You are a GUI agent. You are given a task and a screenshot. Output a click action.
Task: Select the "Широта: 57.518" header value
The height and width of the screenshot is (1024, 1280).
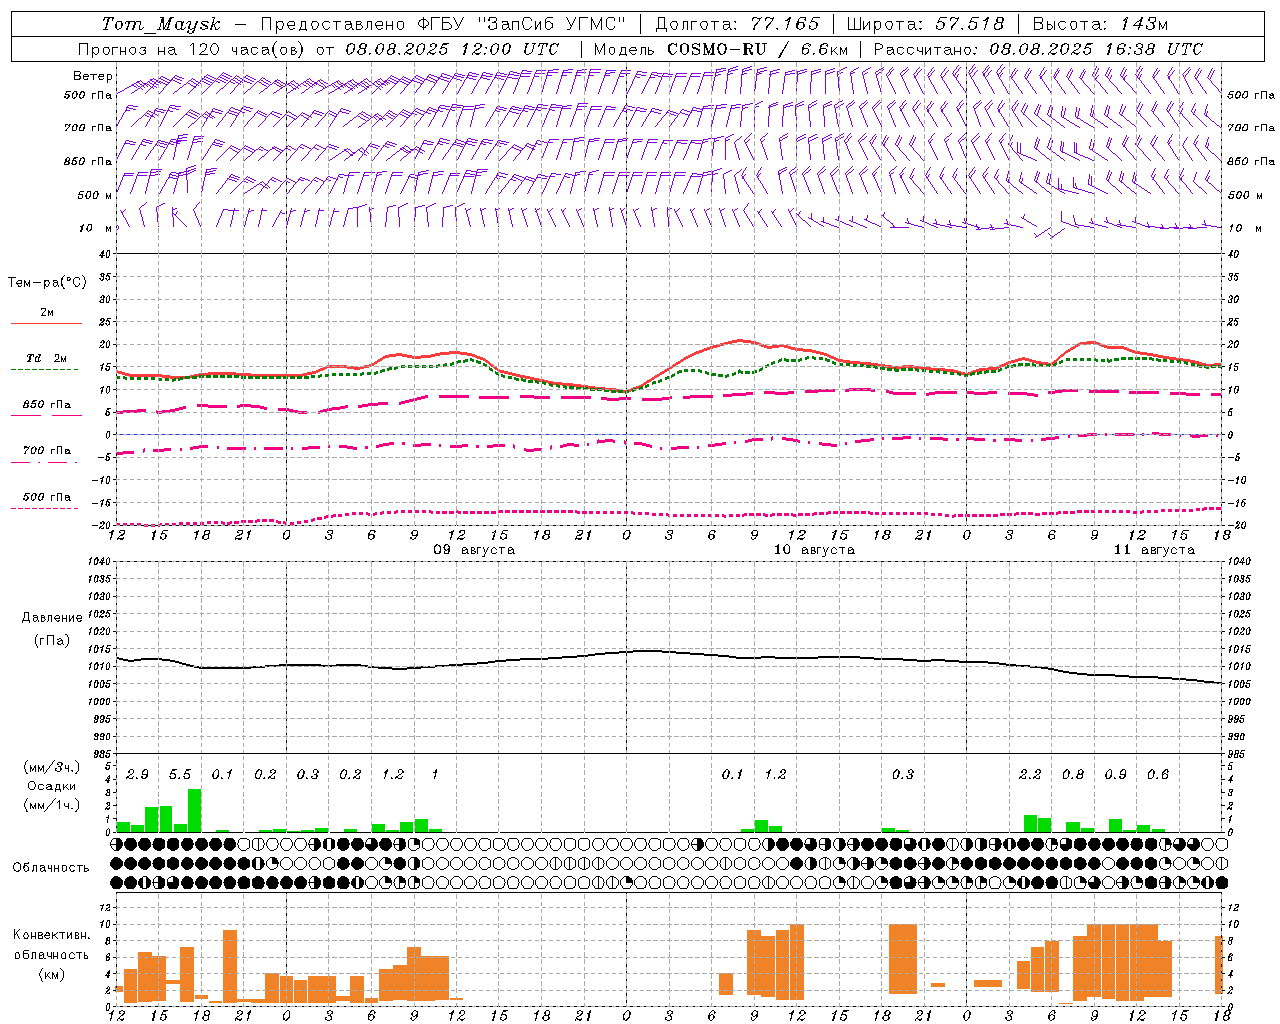coord(925,24)
